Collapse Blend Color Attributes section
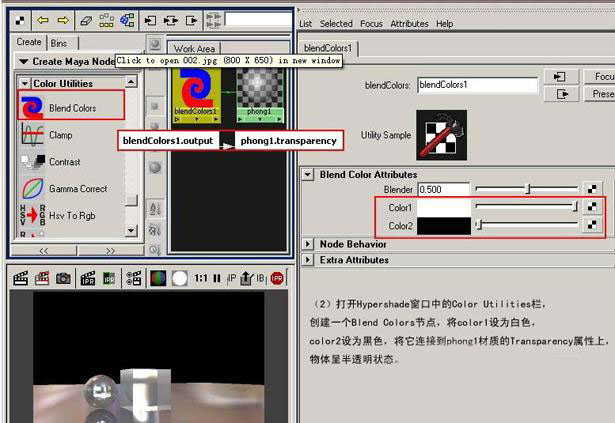 click(x=308, y=174)
